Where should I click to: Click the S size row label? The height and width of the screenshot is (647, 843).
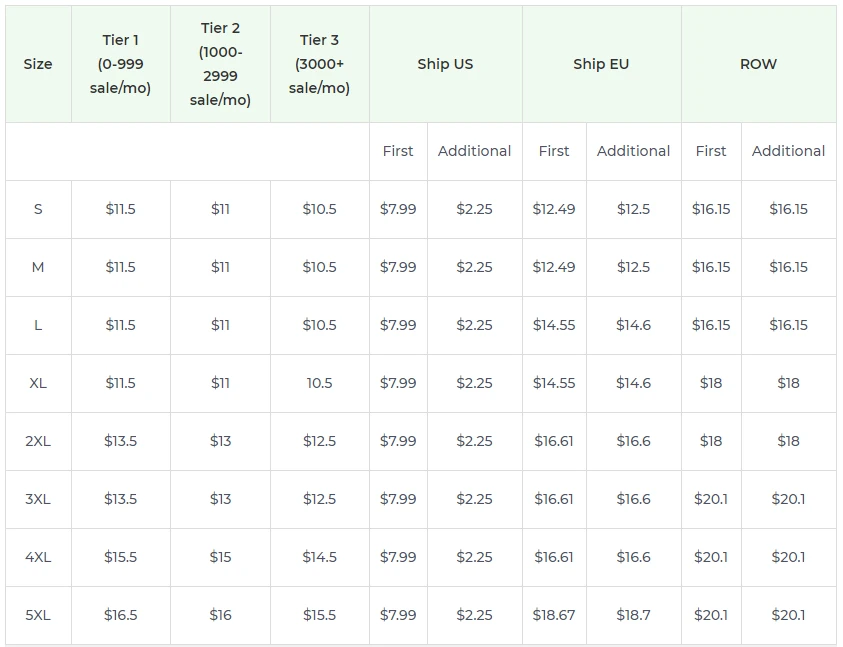pyautogui.click(x=37, y=209)
